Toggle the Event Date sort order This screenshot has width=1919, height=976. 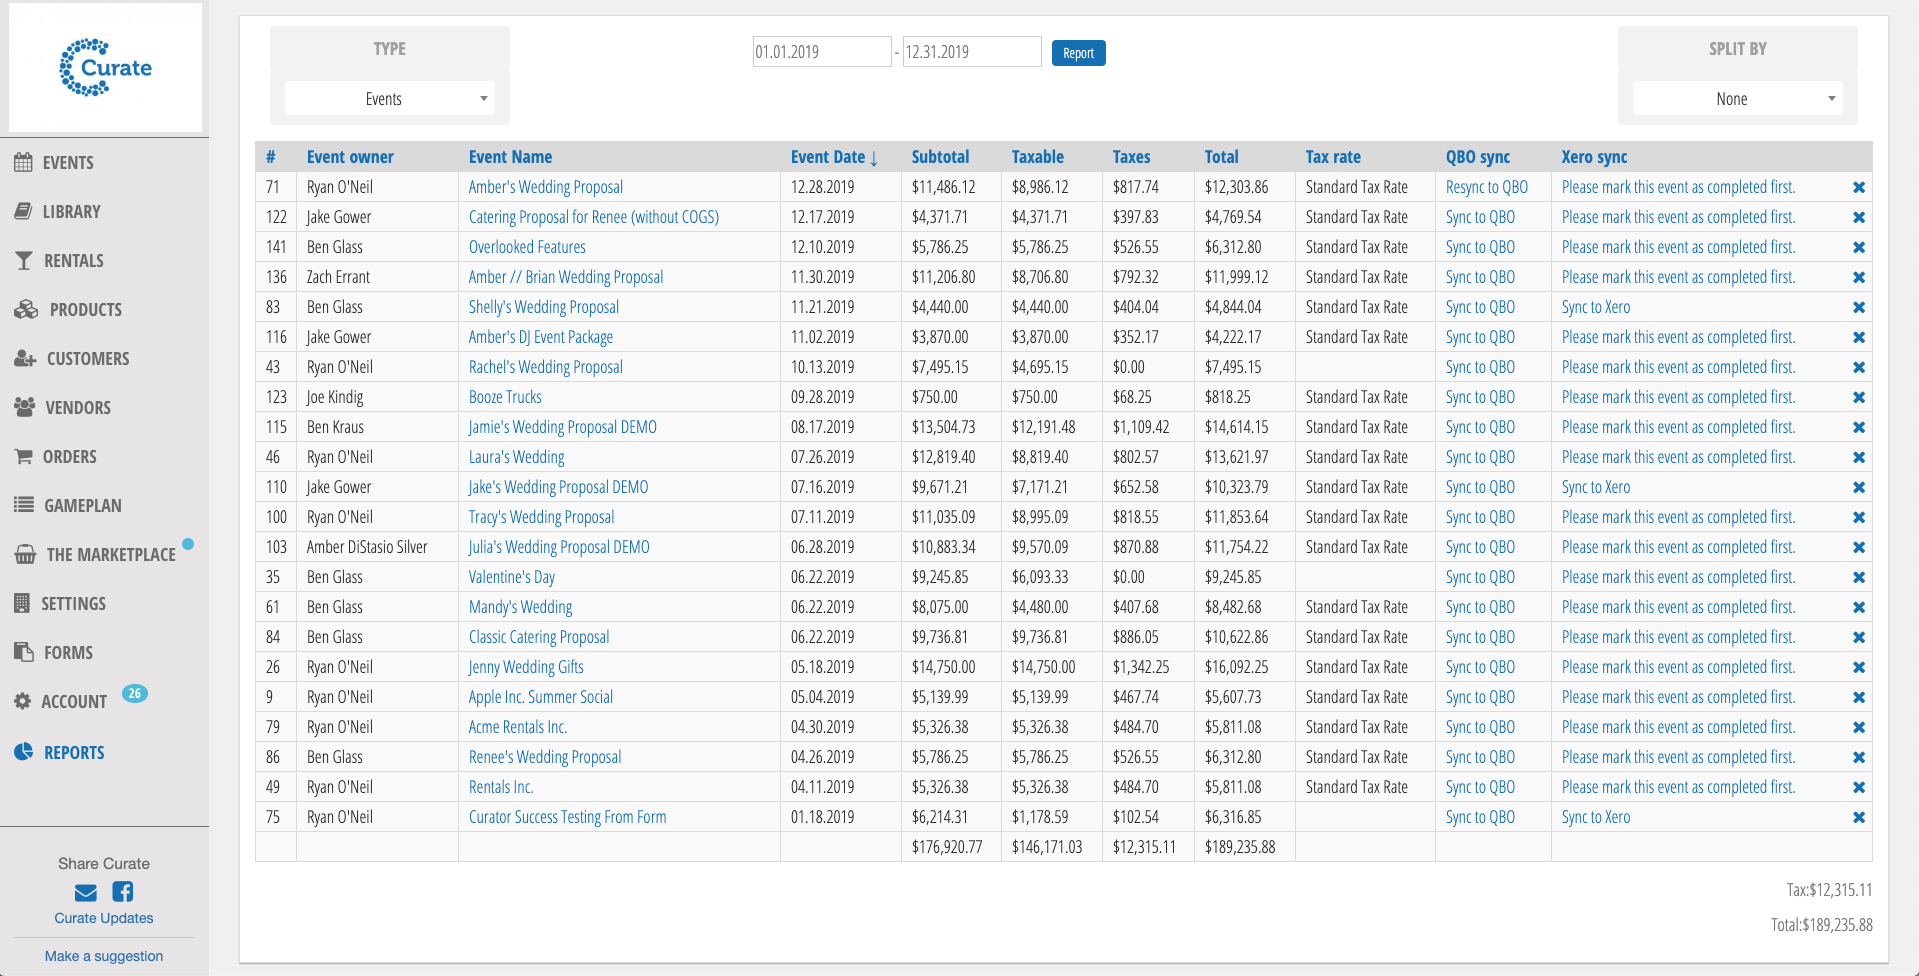835,156
